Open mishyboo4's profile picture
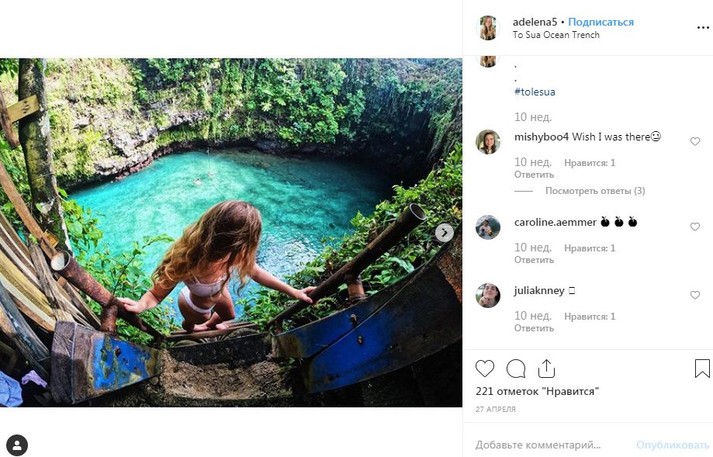 click(488, 142)
